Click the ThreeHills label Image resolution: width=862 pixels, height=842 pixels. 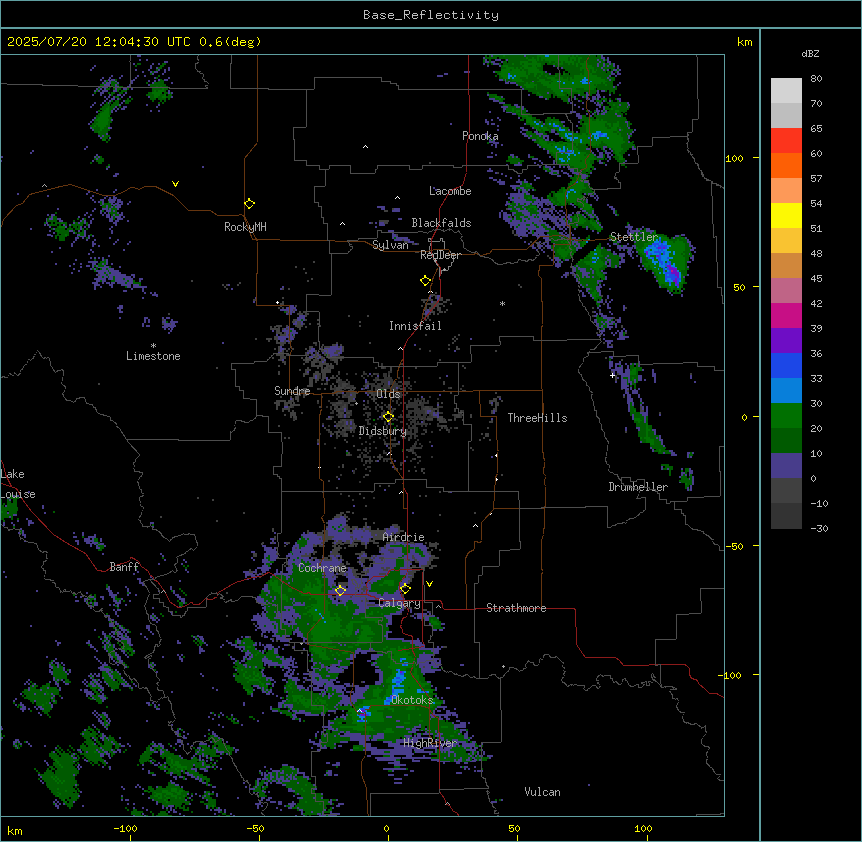pos(537,418)
